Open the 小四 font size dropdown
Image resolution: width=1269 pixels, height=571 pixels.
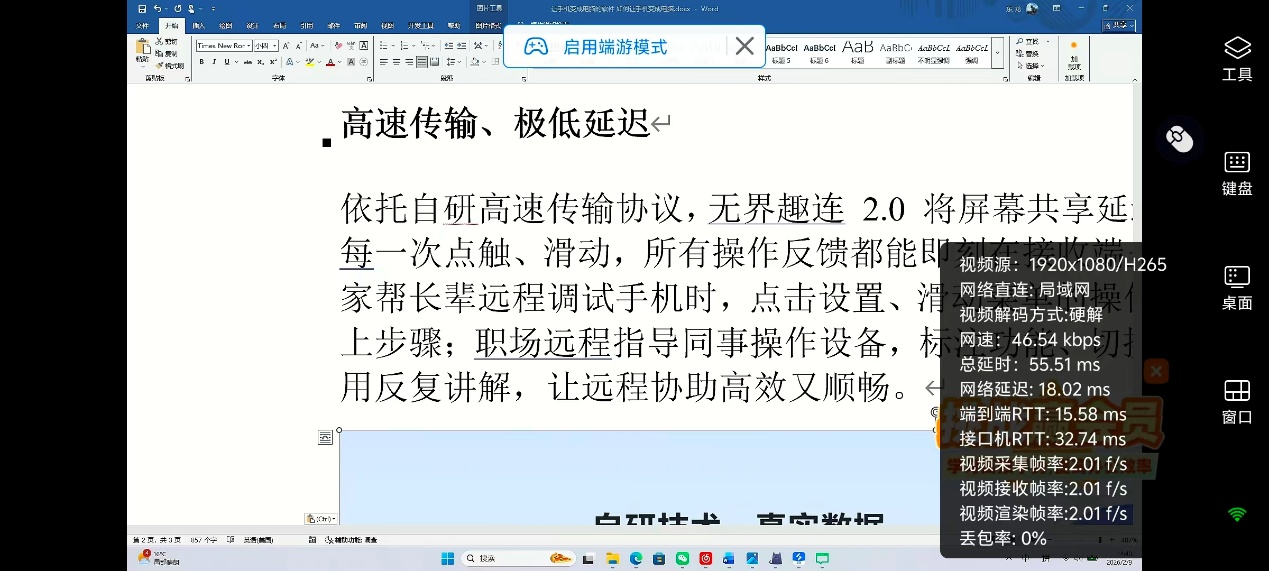point(274,46)
